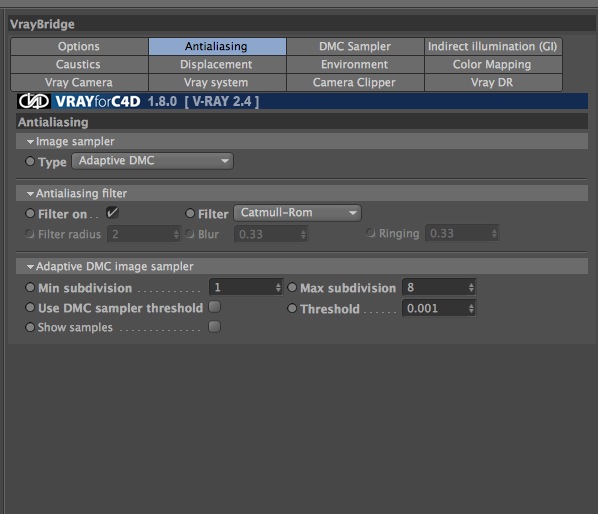Switch to the Vray system tab
The image size is (598, 514).
click(x=217, y=82)
